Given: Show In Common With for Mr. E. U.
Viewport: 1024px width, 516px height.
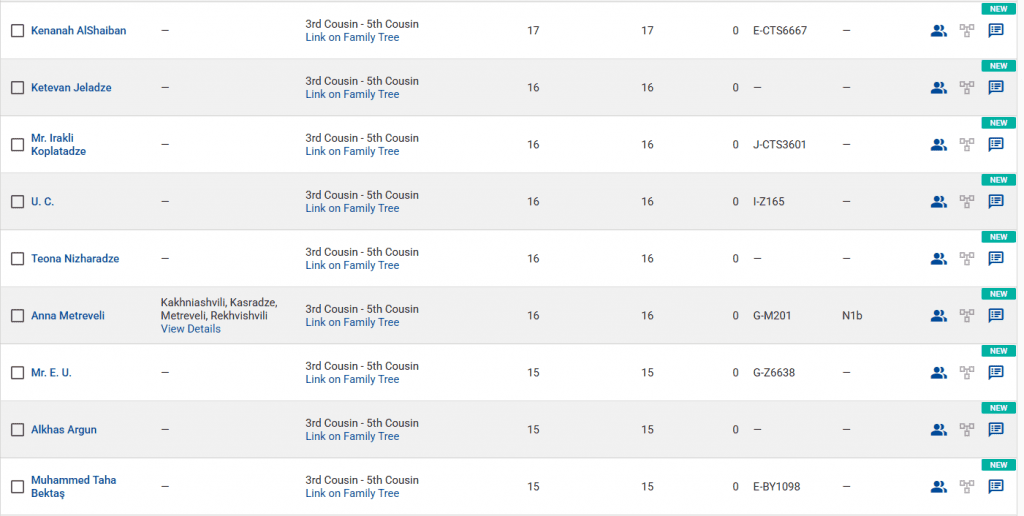Looking at the screenshot, I should (x=938, y=373).
